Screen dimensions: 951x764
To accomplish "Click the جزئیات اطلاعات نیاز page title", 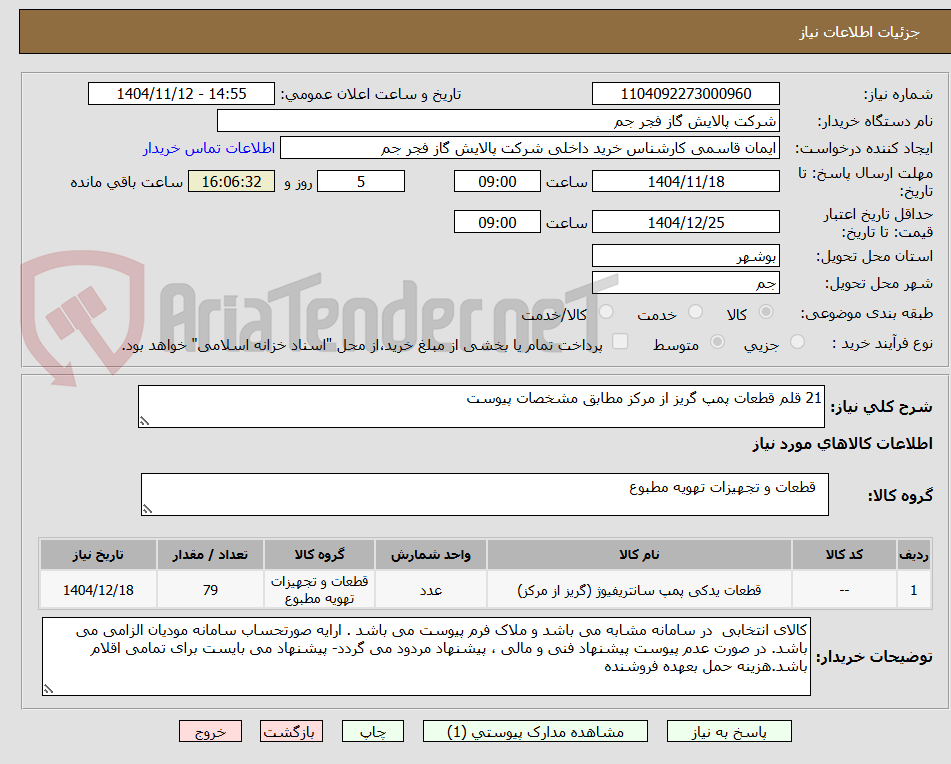I will (859, 32).
